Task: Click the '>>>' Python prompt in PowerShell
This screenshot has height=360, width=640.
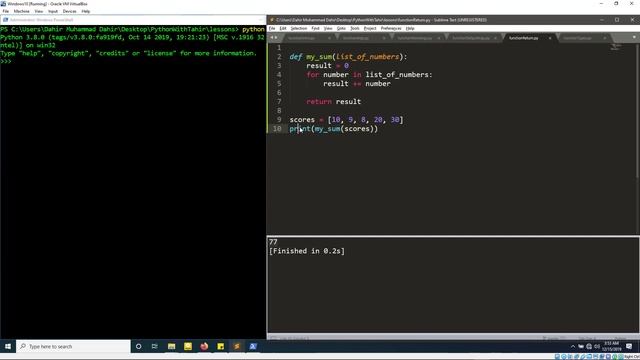Action: click(6, 61)
